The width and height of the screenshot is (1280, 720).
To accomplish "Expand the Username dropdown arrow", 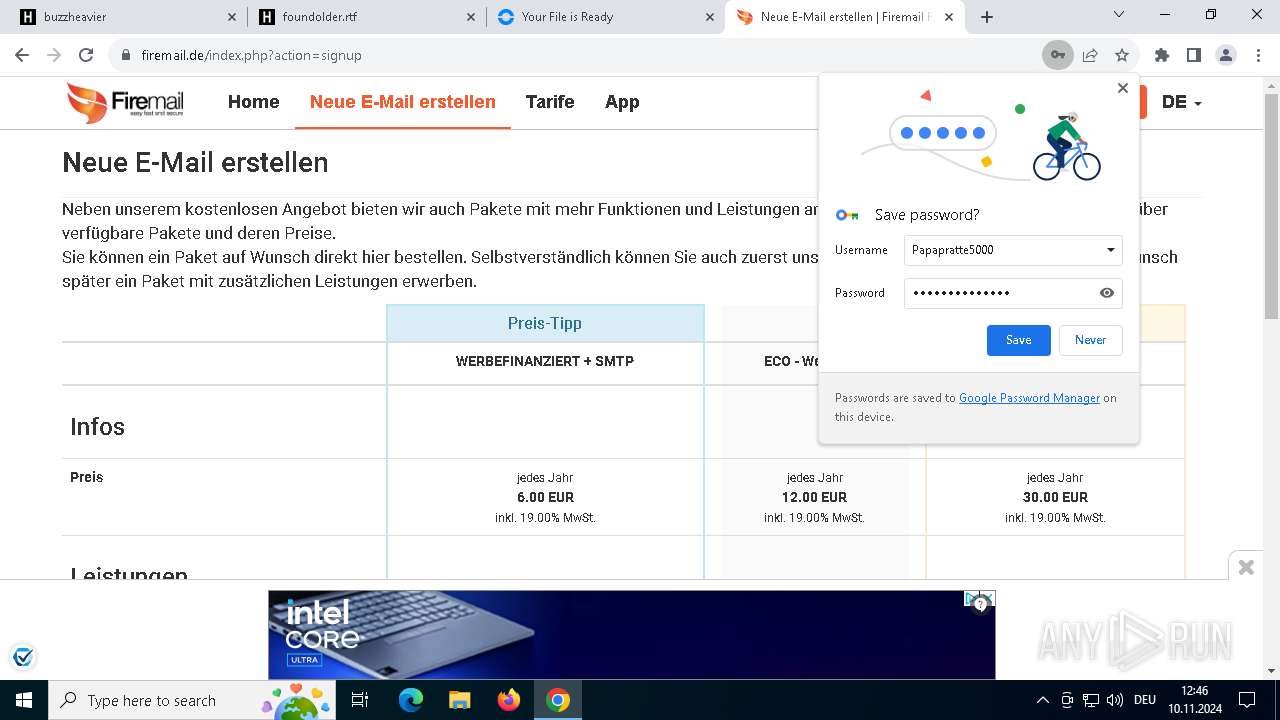I will 1110,250.
